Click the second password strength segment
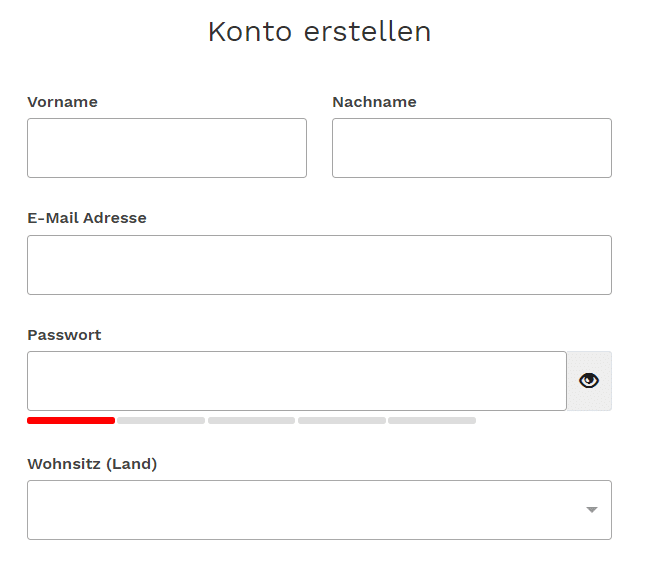Screen dimensions: 645x564 (x=161, y=420)
